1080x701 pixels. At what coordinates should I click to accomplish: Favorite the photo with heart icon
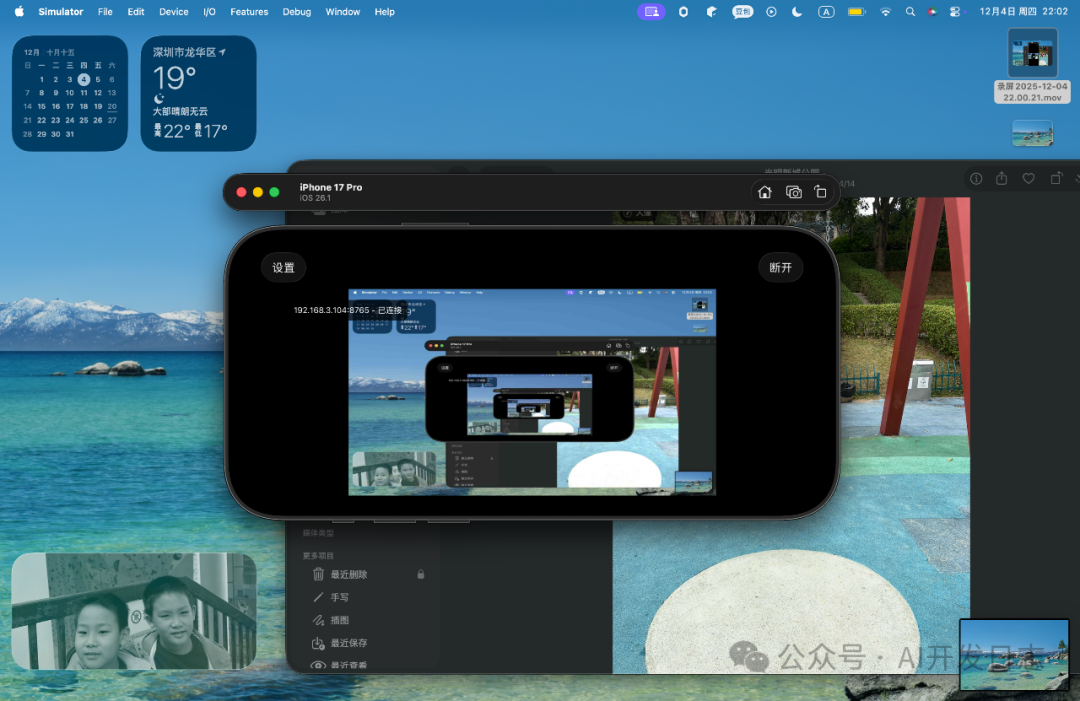click(1028, 178)
